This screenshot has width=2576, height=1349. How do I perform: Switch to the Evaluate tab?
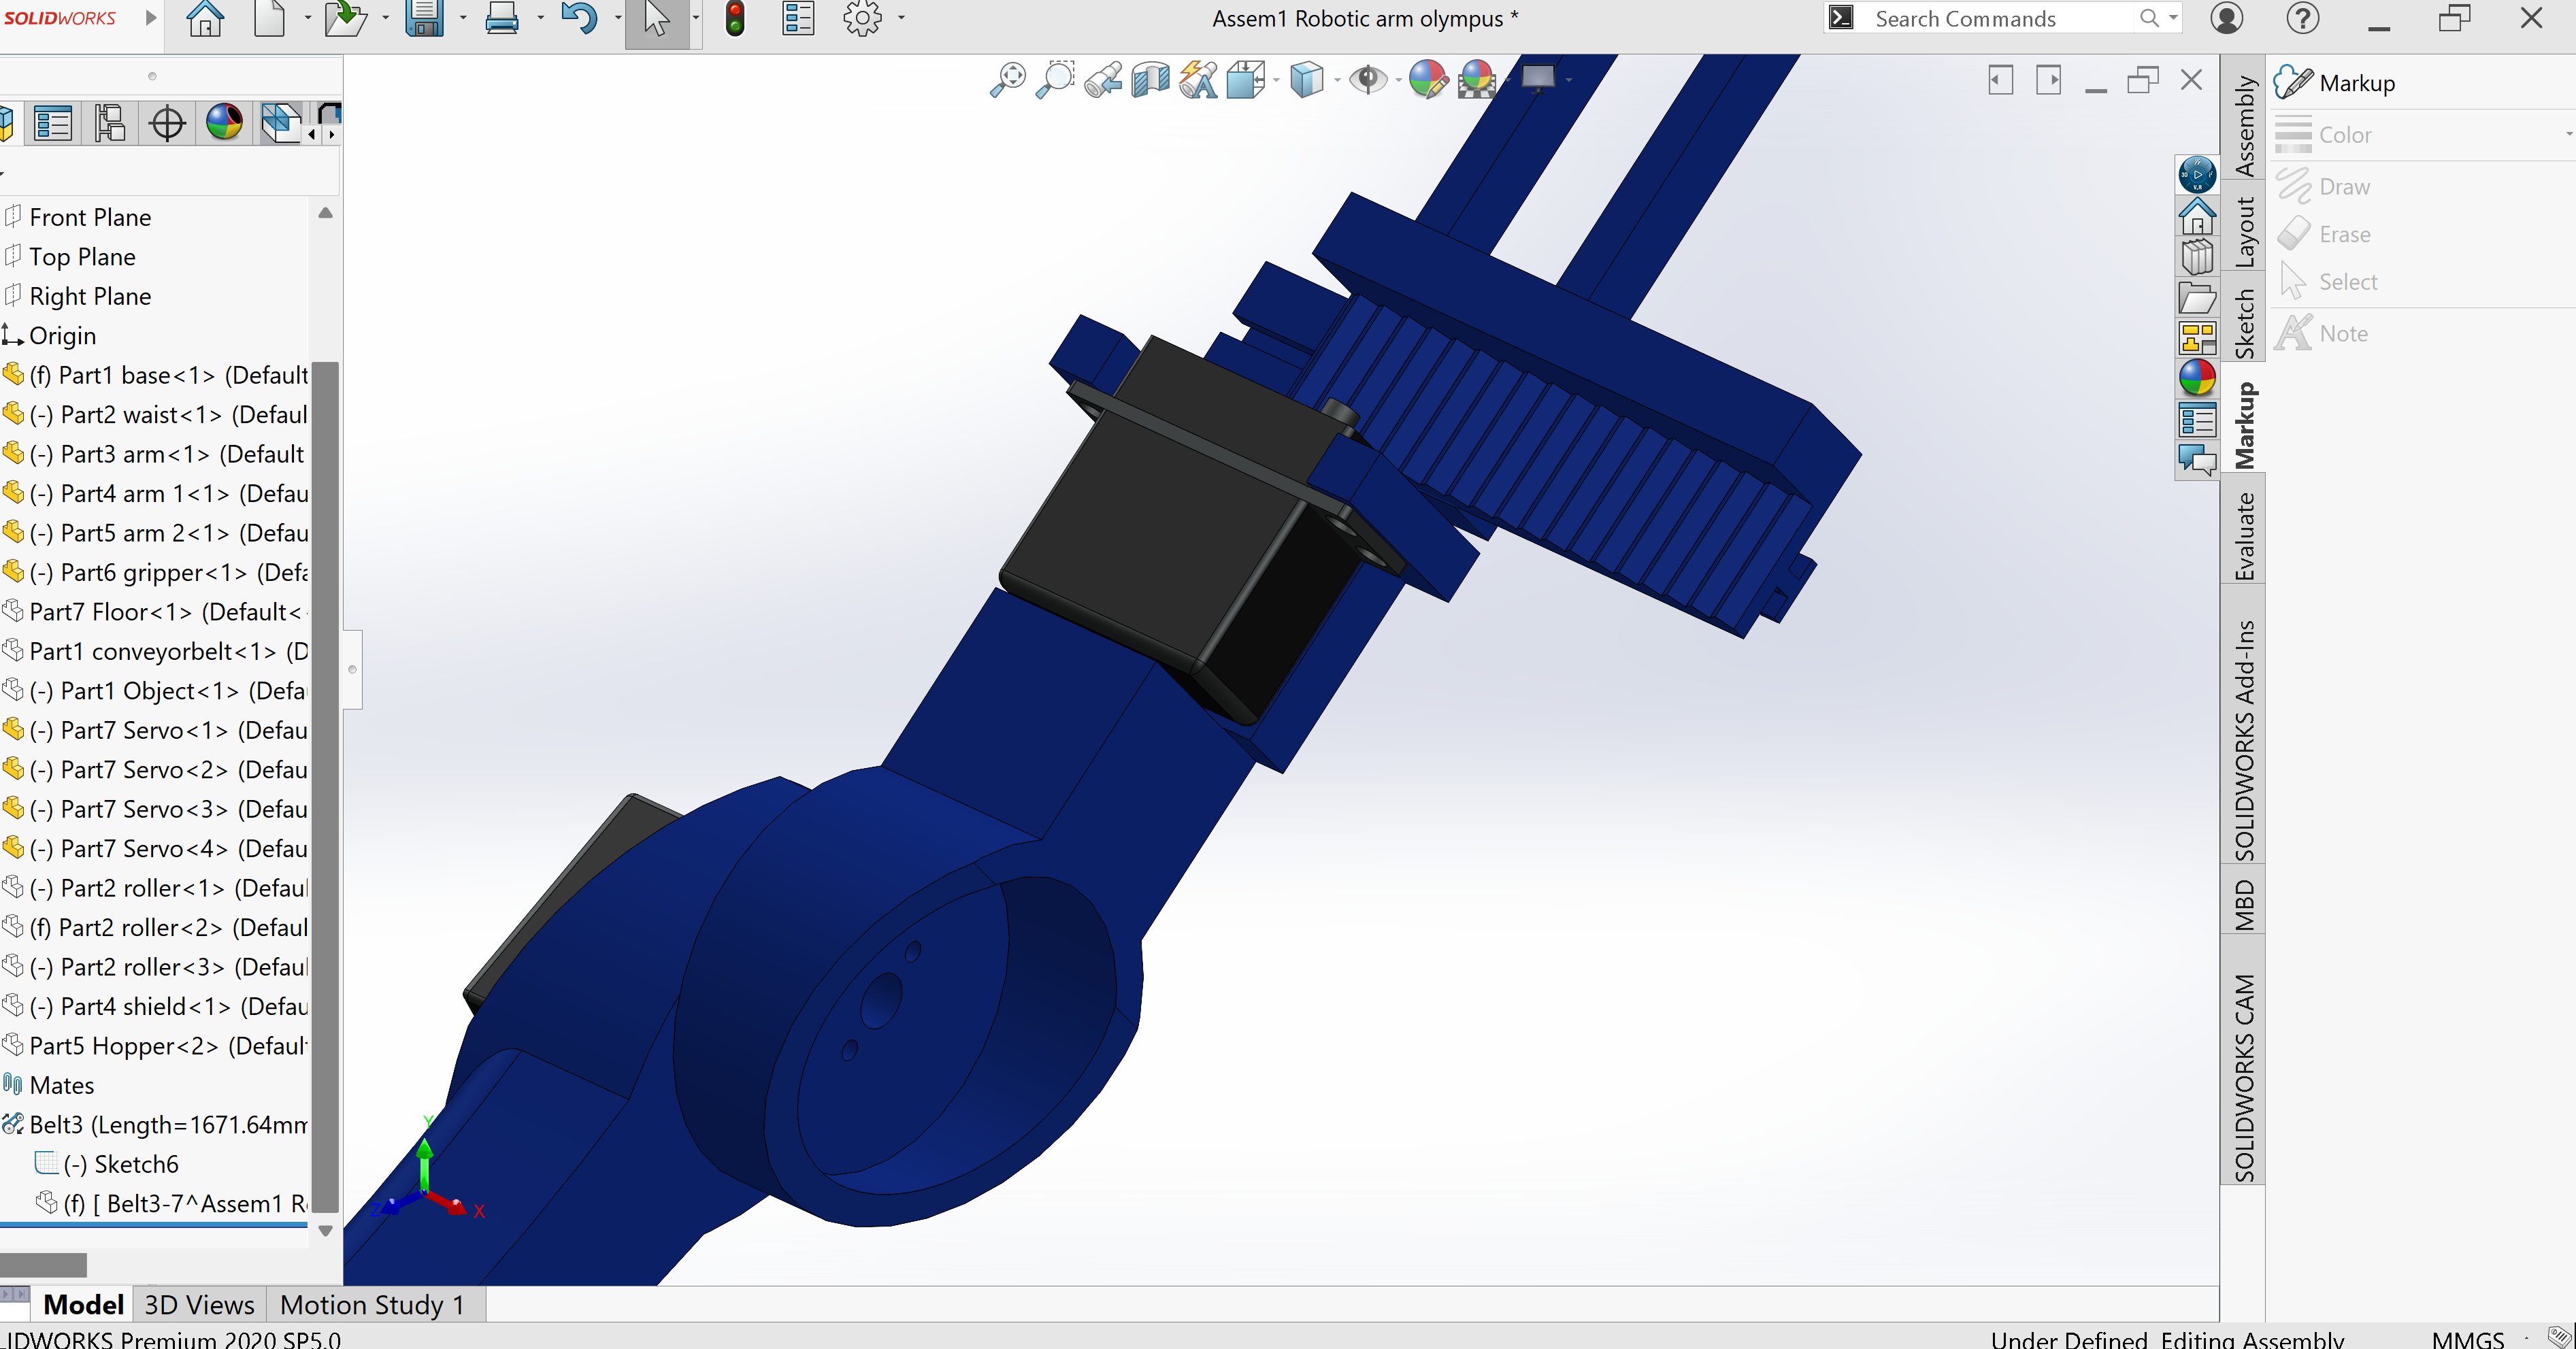coord(2244,537)
